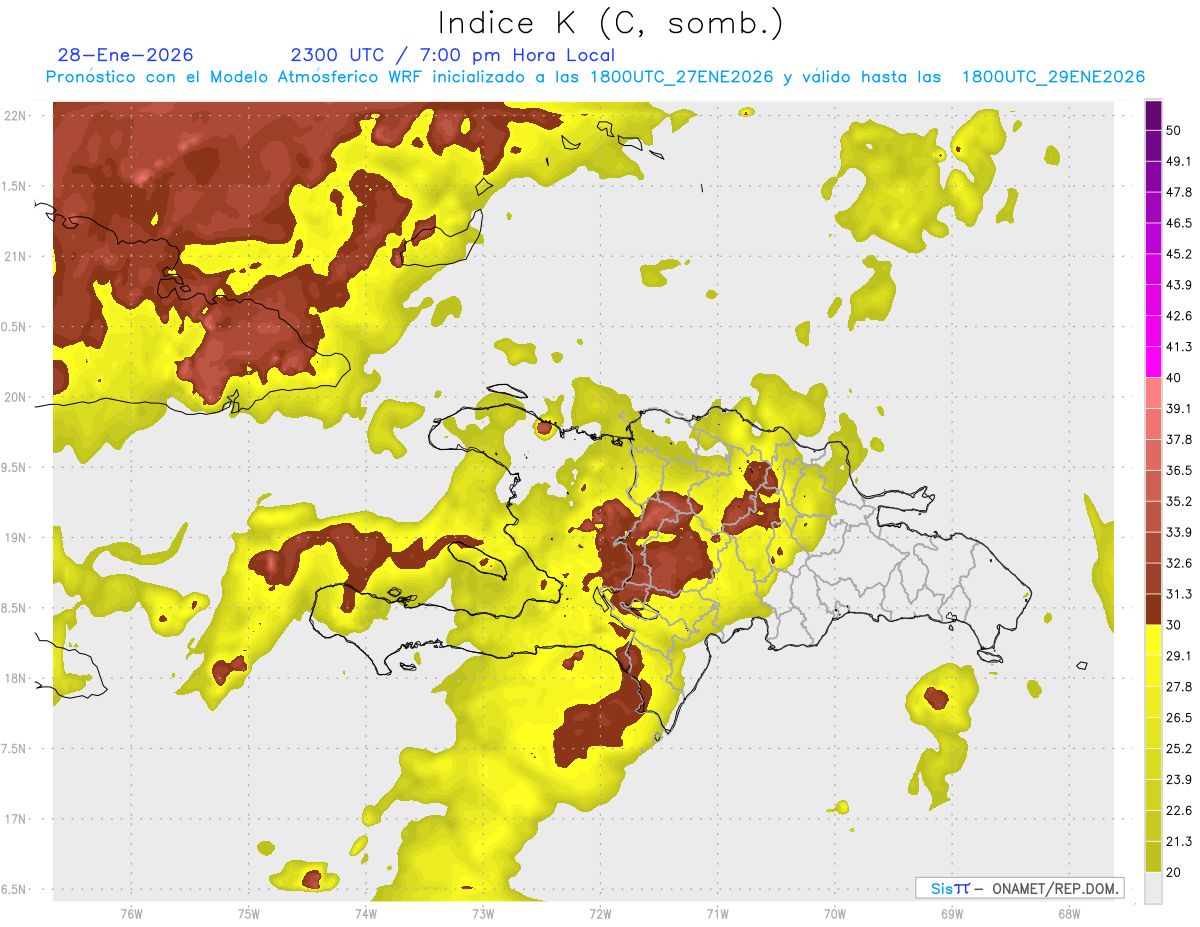1200x927 pixels.
Task: Click the 76W longitude axis label
Action: (132, 913)
